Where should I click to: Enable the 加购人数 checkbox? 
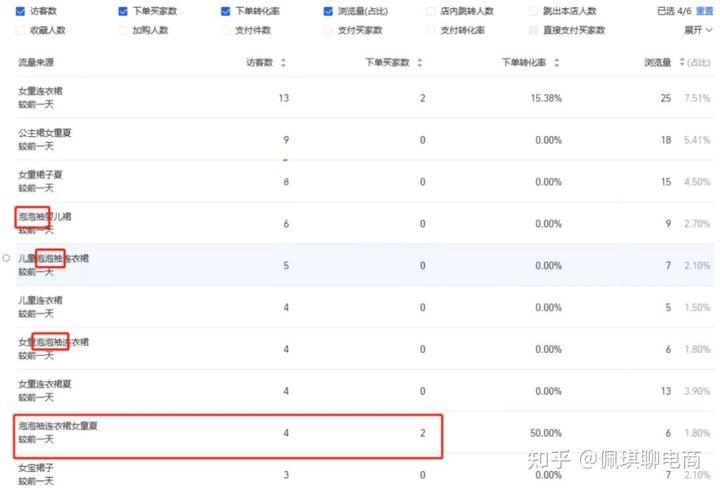(123, 30)
